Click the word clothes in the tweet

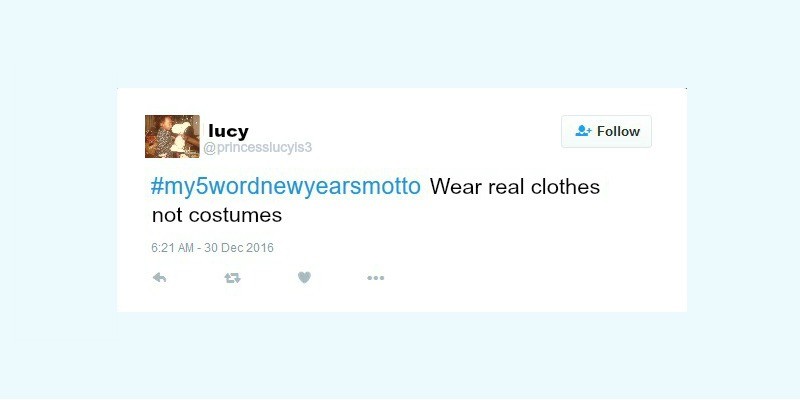pos(565,187)
